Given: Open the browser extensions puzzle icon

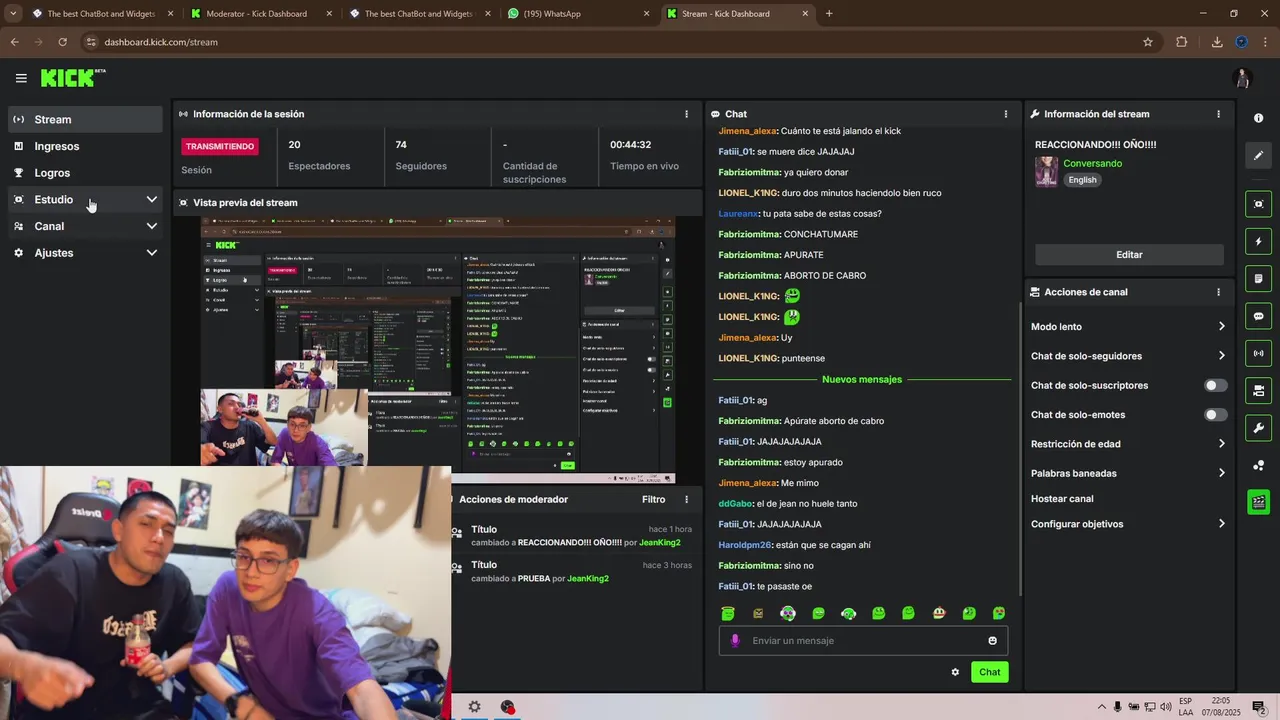Looking at the screenshot, I should coord(1182,42).
